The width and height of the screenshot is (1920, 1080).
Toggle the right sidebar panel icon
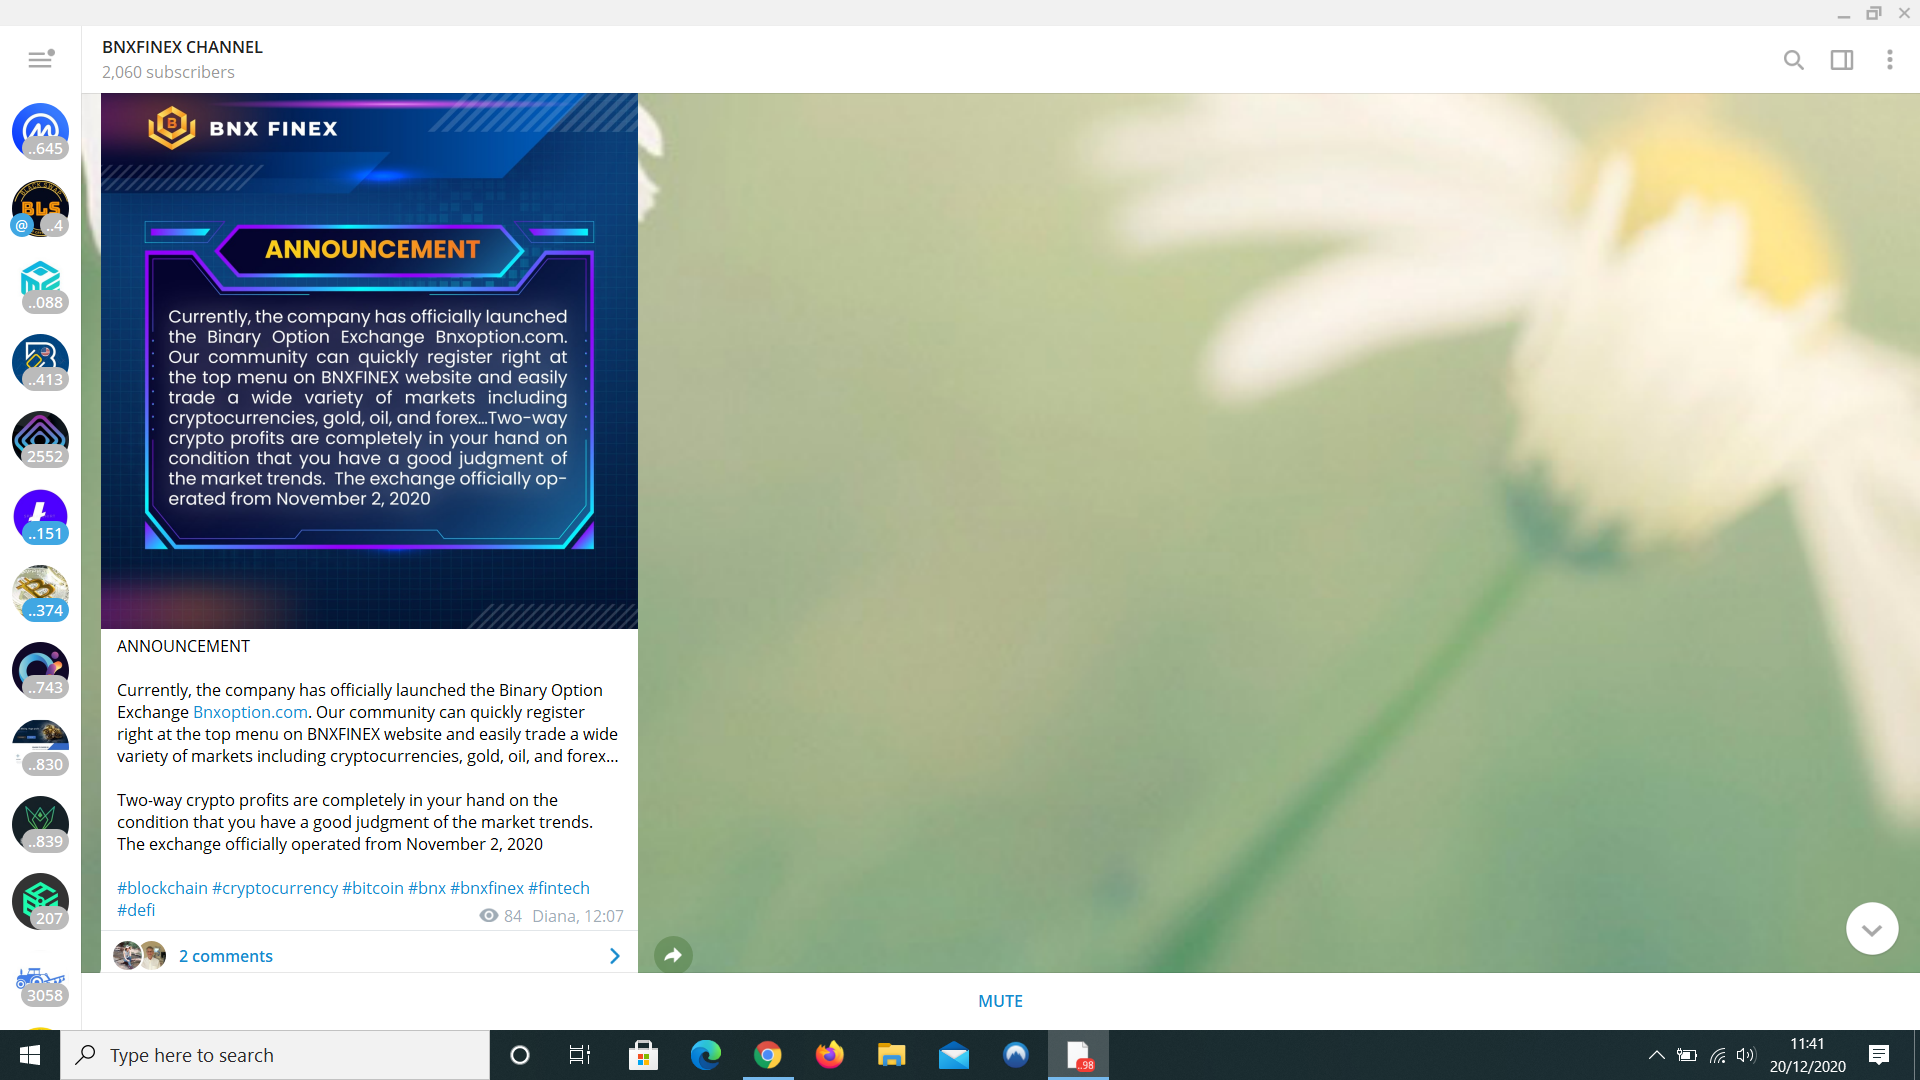(x=1841, y=60)
